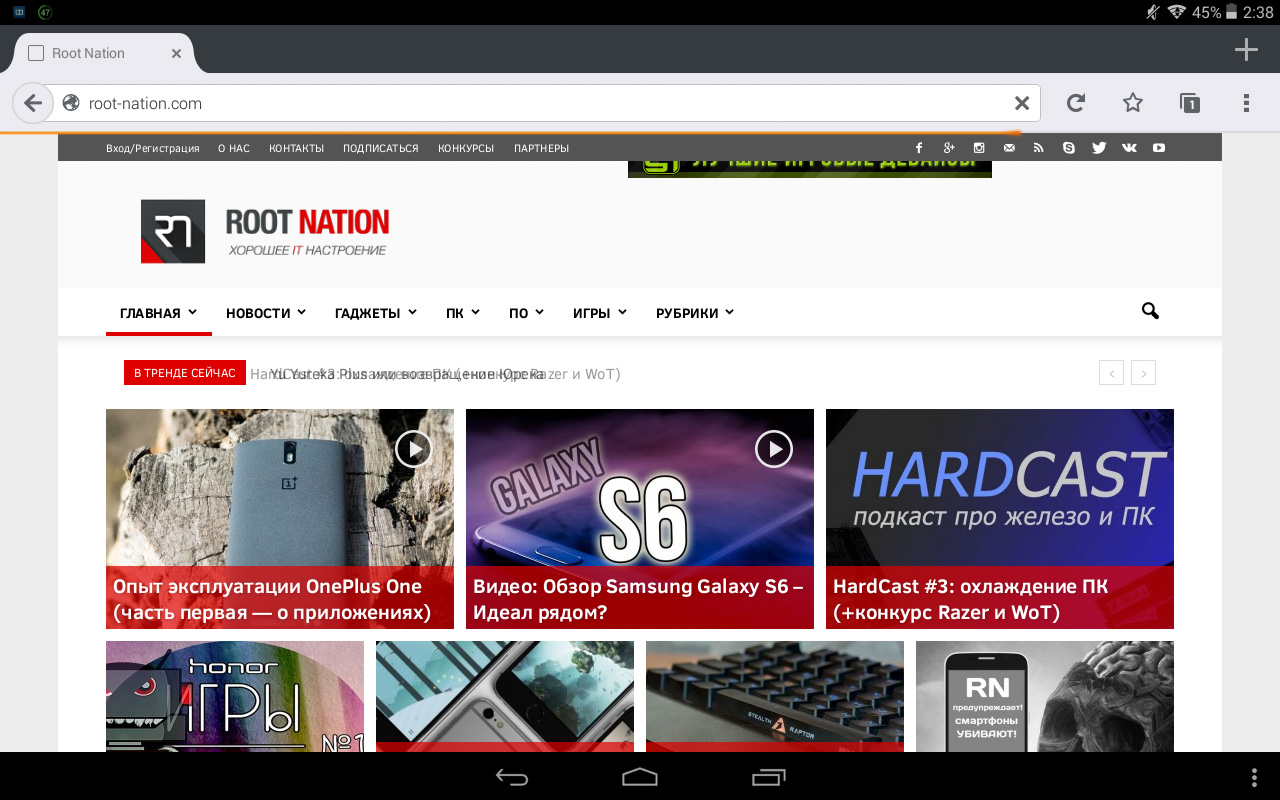Tap the Android recent apps button
The width and height of the screenshot is (1280, 800).
click(769, 777)
